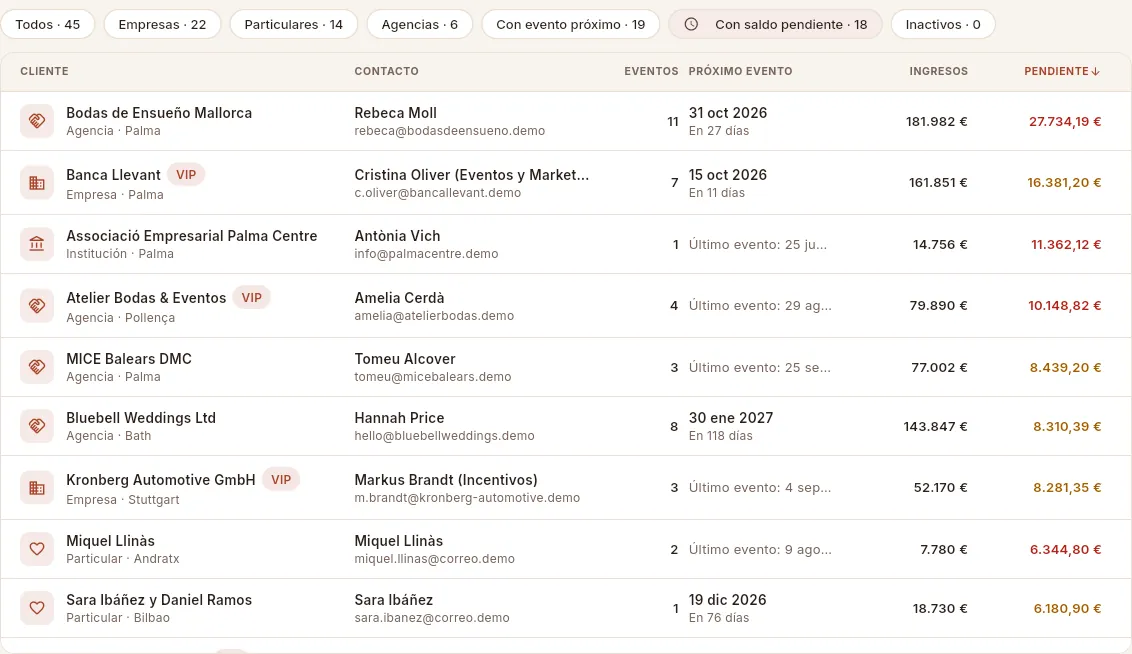The width and height of the screenshot is (1132, 654).
Task: Click the heart icon for Sara Ibáñez y Daniel Ramos
Action: (37, 608)
